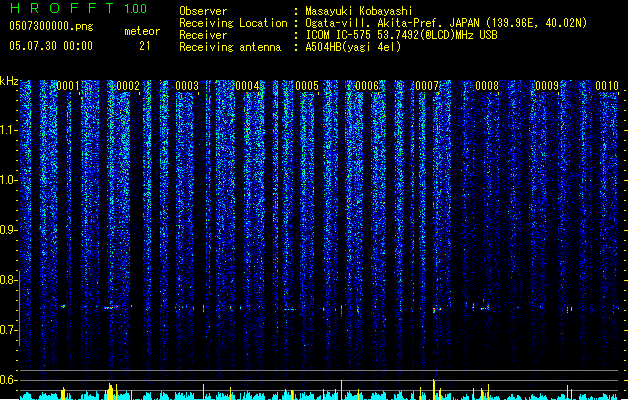Click the Receiving Location label
This screenshot has width=629, height=400.
pos(233,23)
